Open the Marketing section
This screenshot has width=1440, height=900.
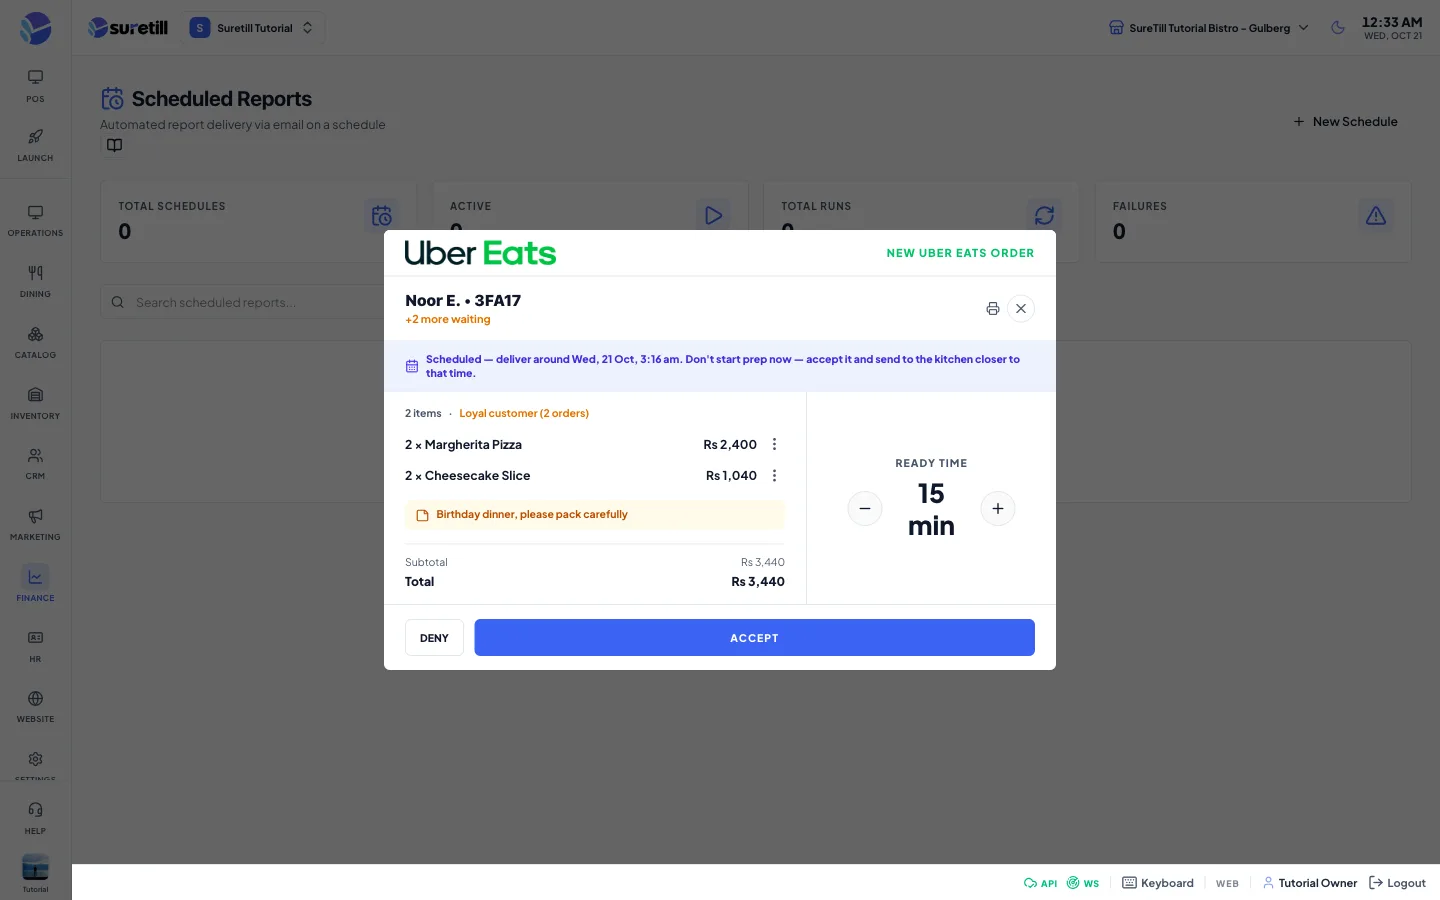[35, 525]
